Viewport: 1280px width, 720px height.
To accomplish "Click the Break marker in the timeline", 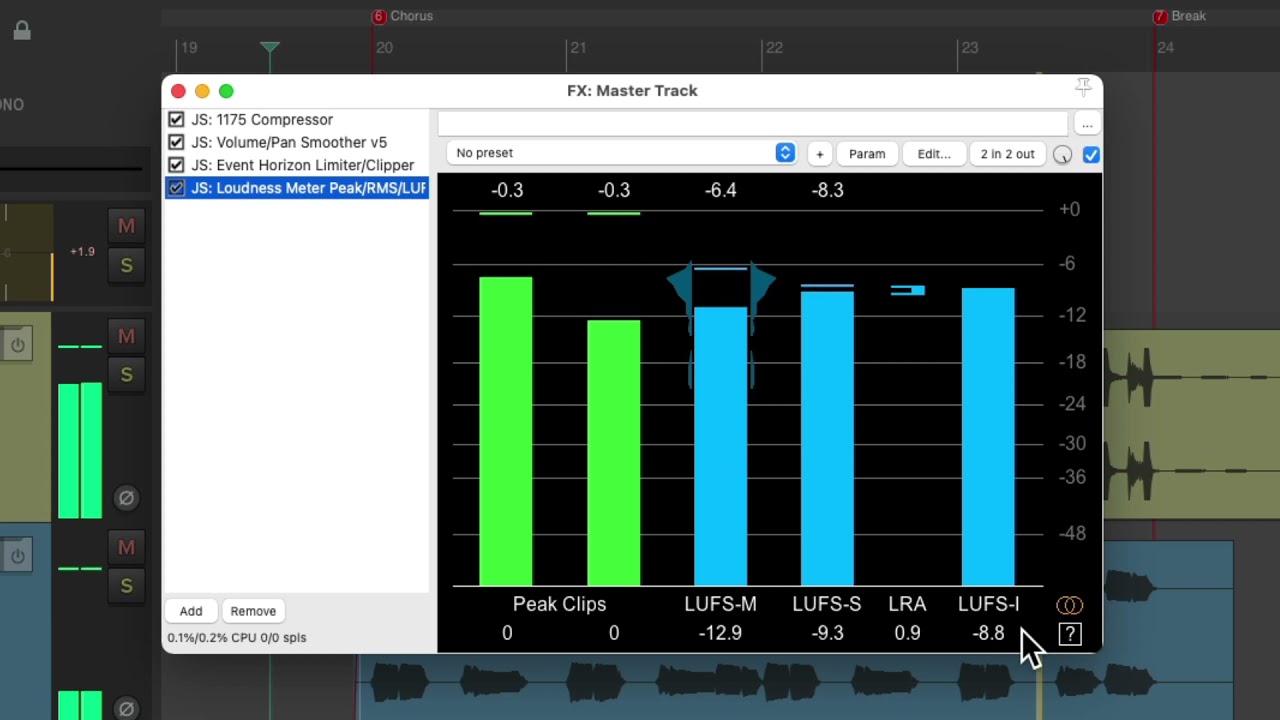I will [1180, 16].
